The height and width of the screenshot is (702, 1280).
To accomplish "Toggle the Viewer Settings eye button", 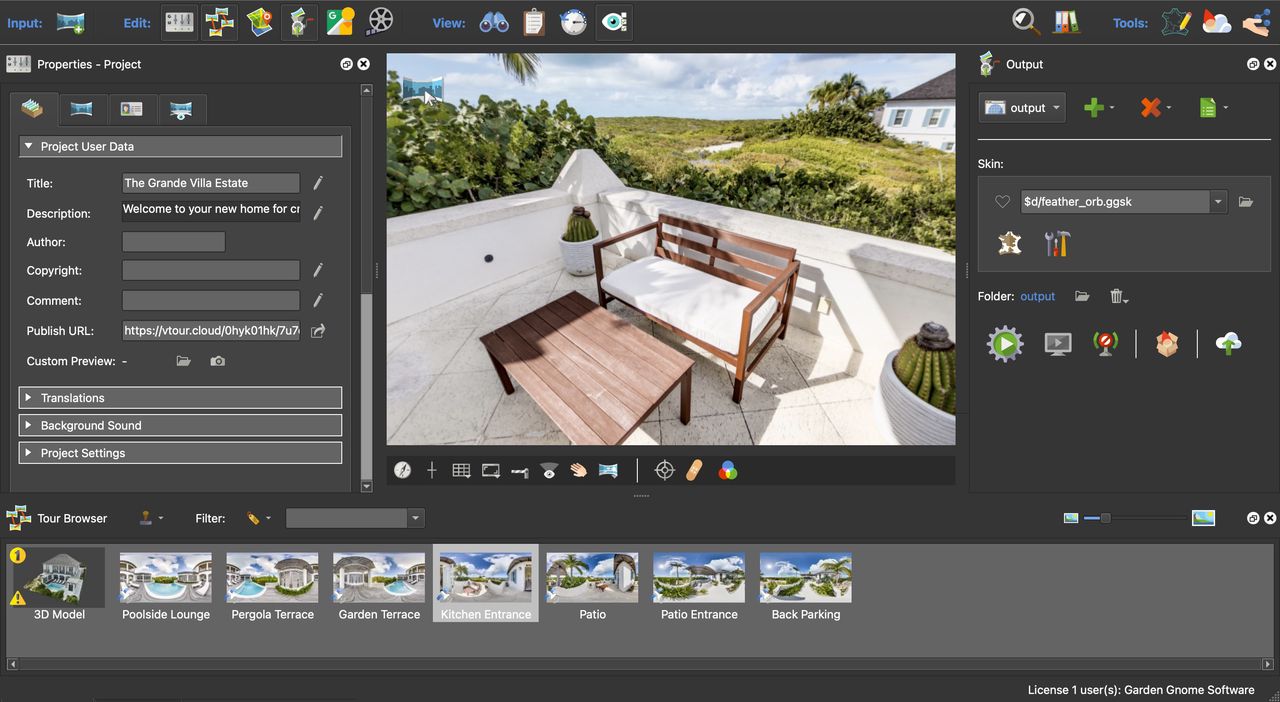I will coord(613,22).
